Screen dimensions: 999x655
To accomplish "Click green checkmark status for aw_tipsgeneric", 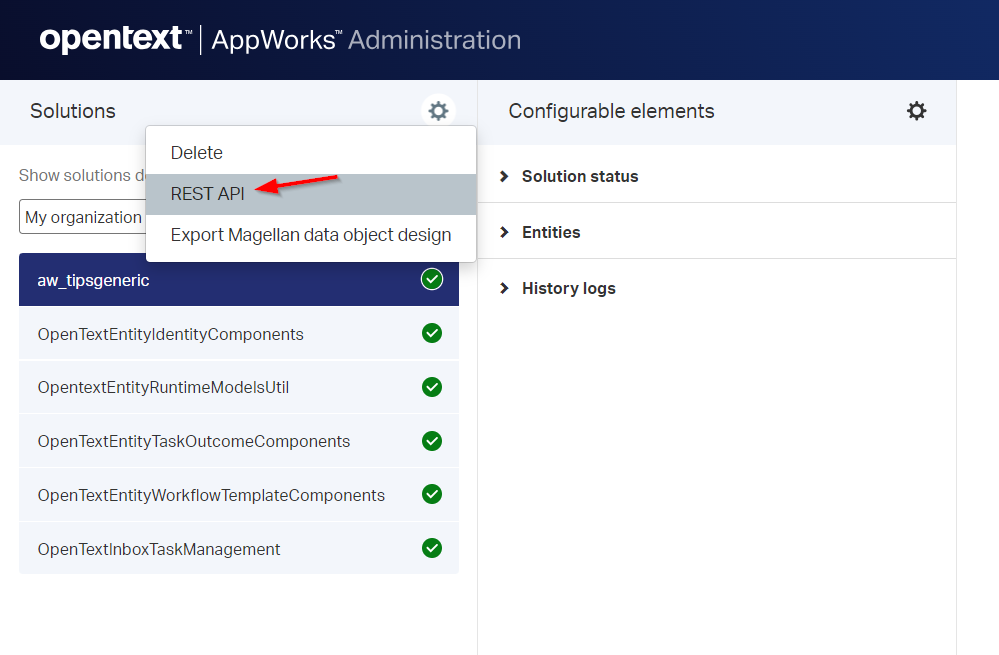I will (x=432, y=280).
